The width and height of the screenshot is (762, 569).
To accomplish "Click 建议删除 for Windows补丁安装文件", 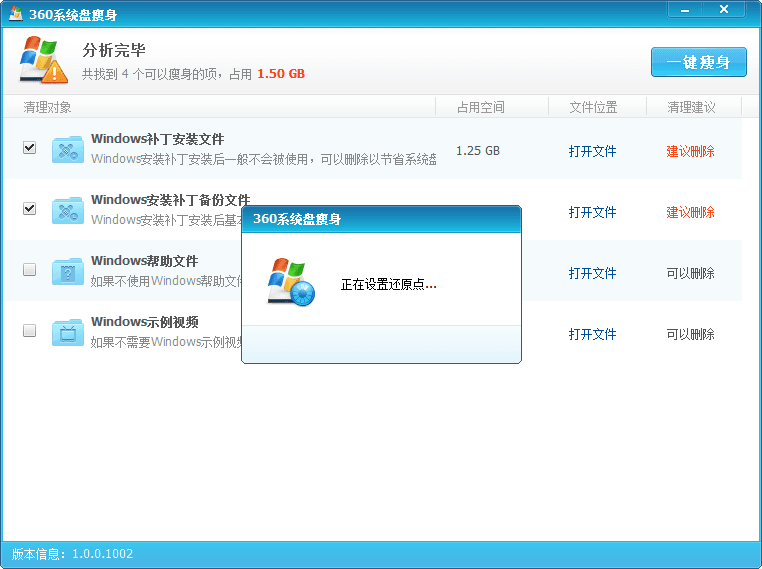I will (x=691, y=151).
